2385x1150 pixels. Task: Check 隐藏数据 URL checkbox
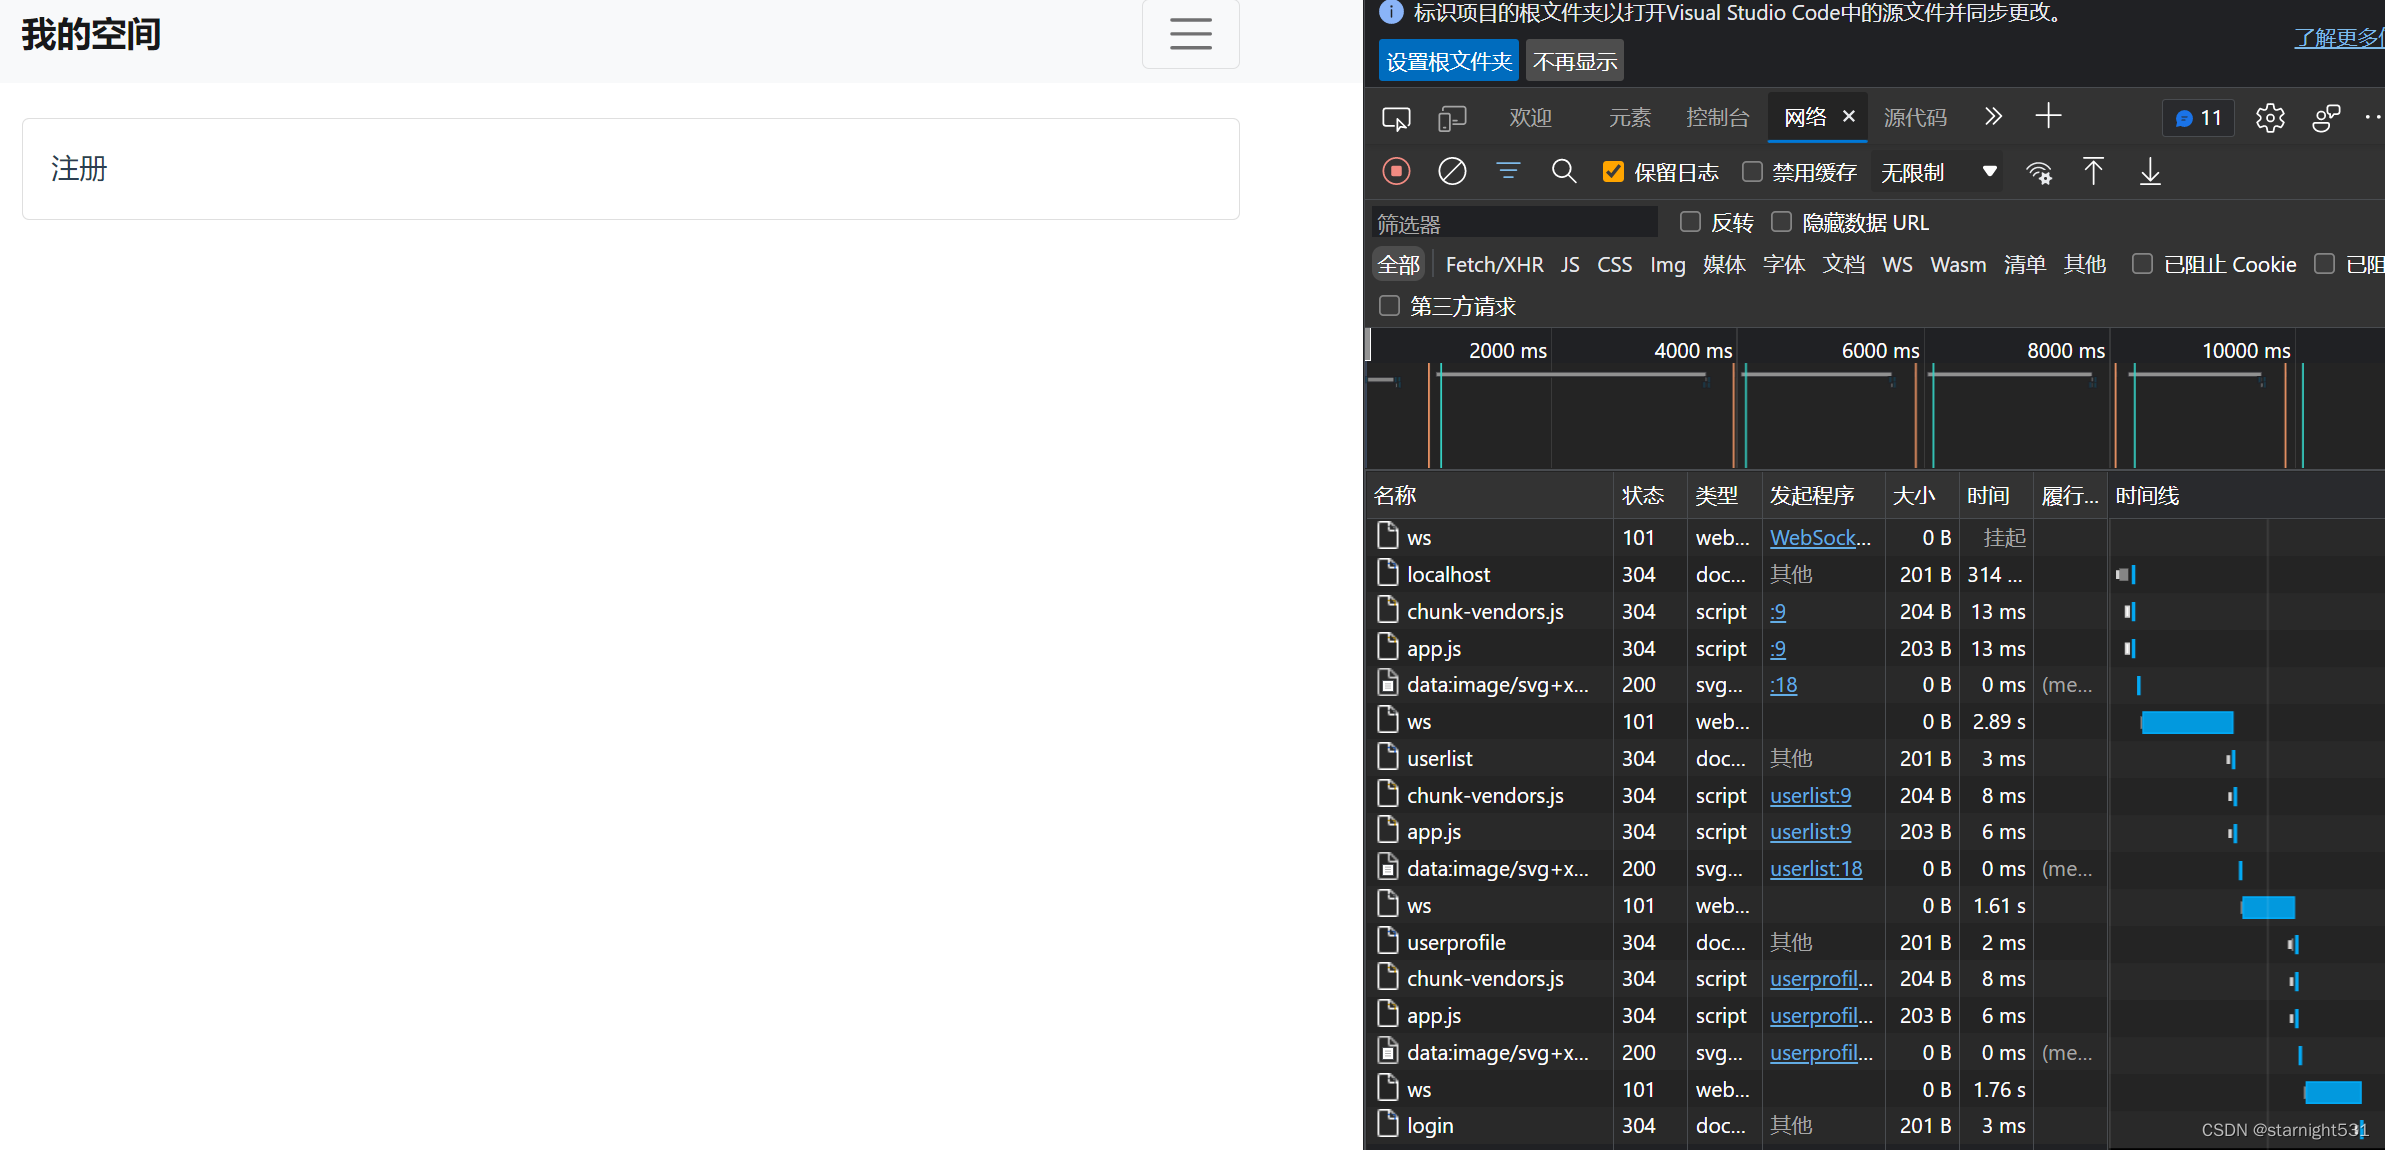1781,222
